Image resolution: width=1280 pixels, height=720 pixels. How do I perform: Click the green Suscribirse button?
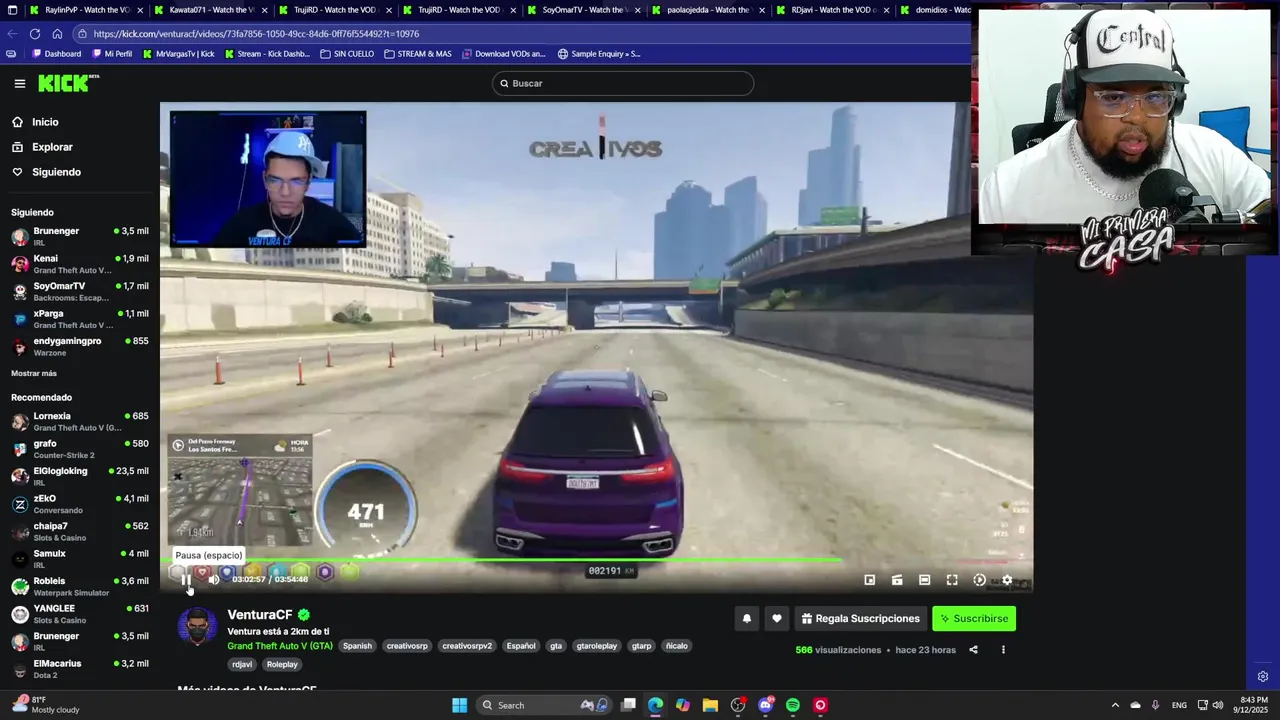coord(974,619)
